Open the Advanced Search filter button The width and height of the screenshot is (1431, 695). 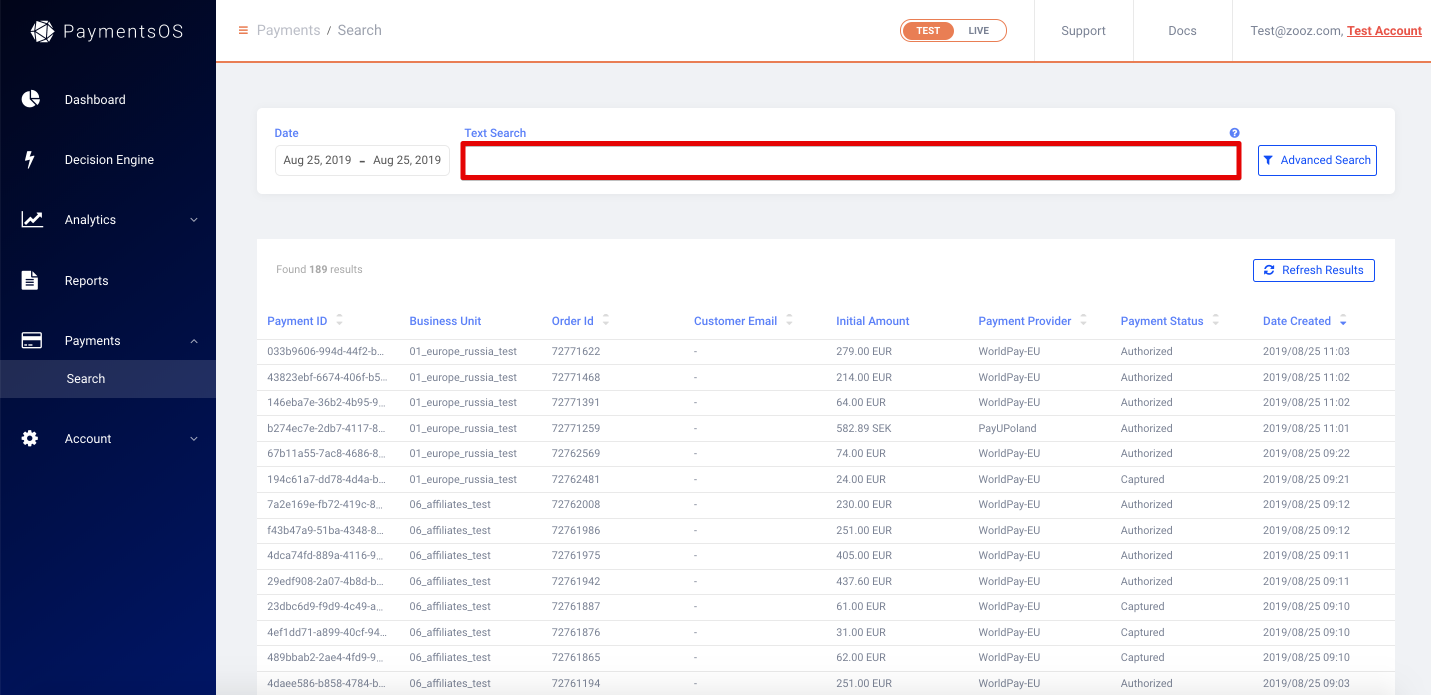(1316, 160)
